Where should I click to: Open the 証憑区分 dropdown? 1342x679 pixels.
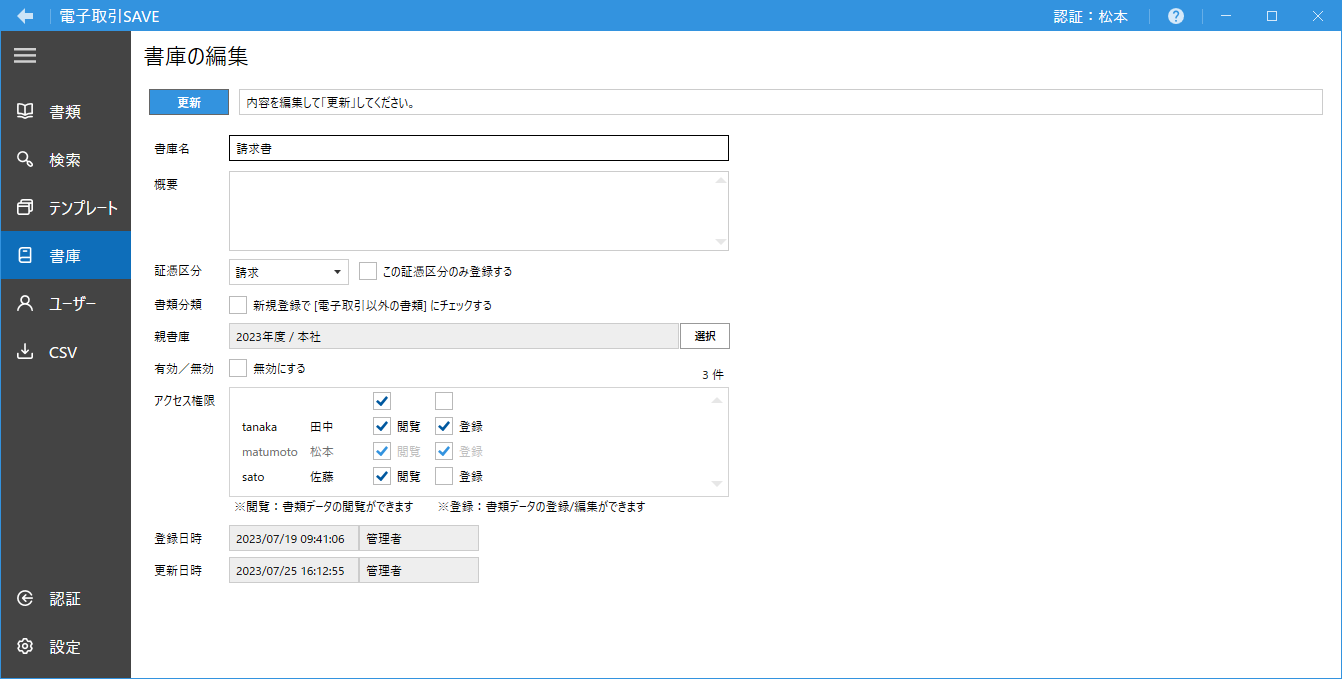click(287, 271)
